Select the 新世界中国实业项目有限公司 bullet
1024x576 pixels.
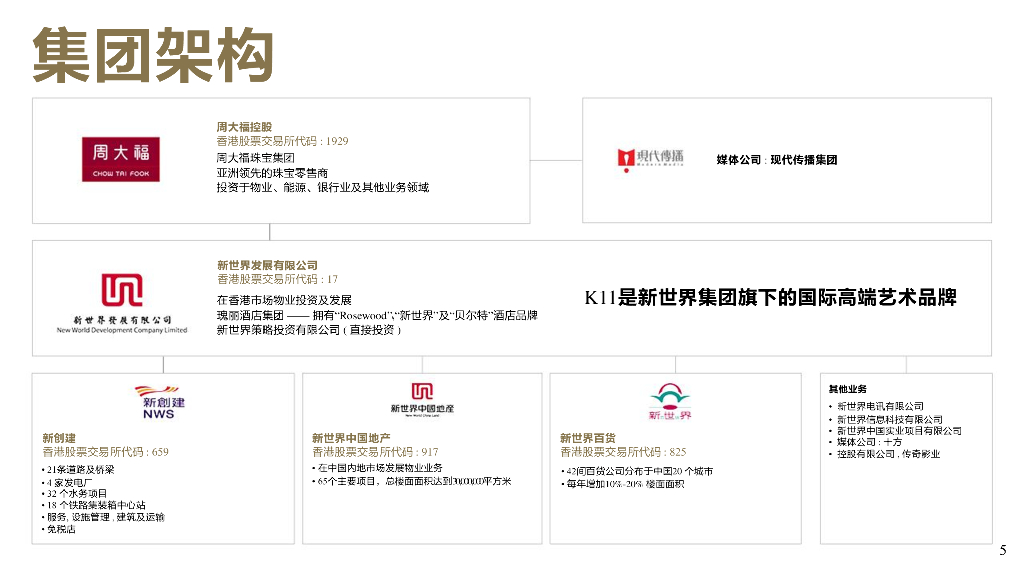(895, 431)
